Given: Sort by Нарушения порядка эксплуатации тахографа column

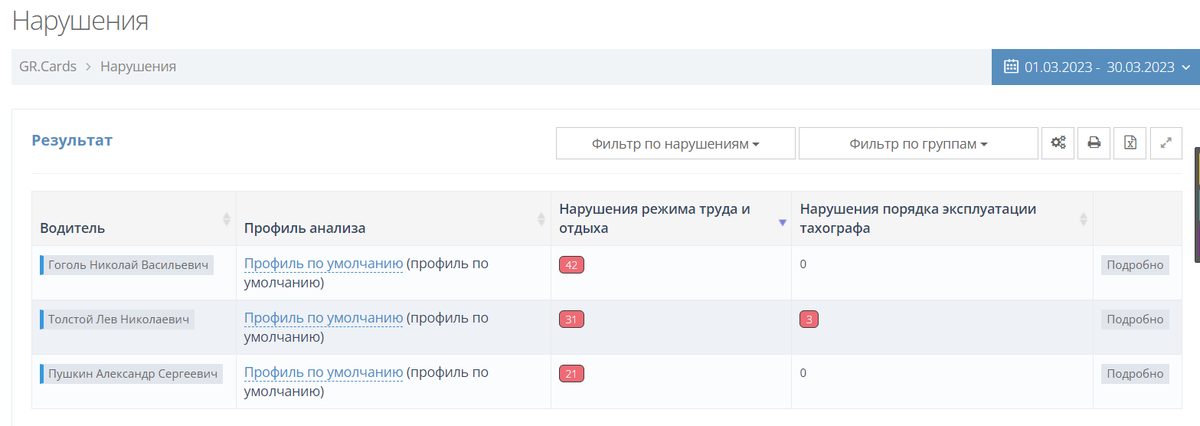Looking at the screenshot, I should [x=942, y=219].
